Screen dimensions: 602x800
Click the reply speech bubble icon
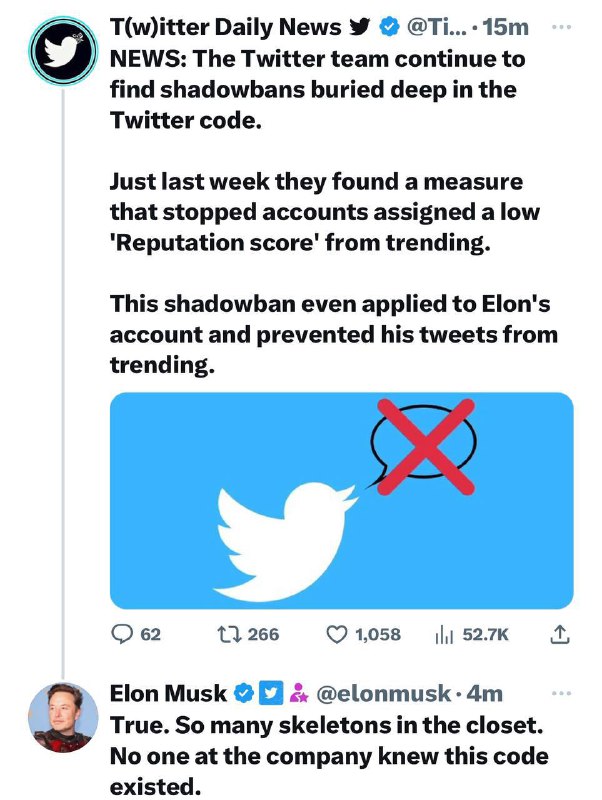pos(123,634)
